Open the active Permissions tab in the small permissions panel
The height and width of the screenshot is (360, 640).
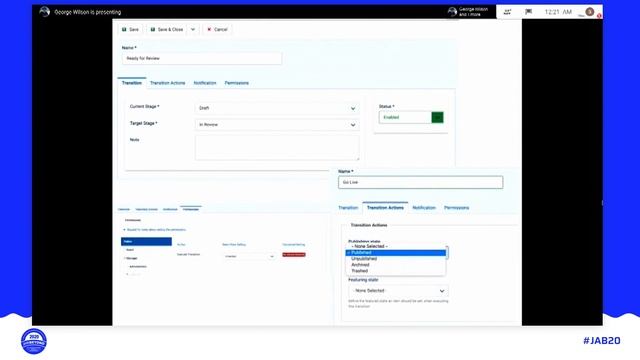(191, 209)
